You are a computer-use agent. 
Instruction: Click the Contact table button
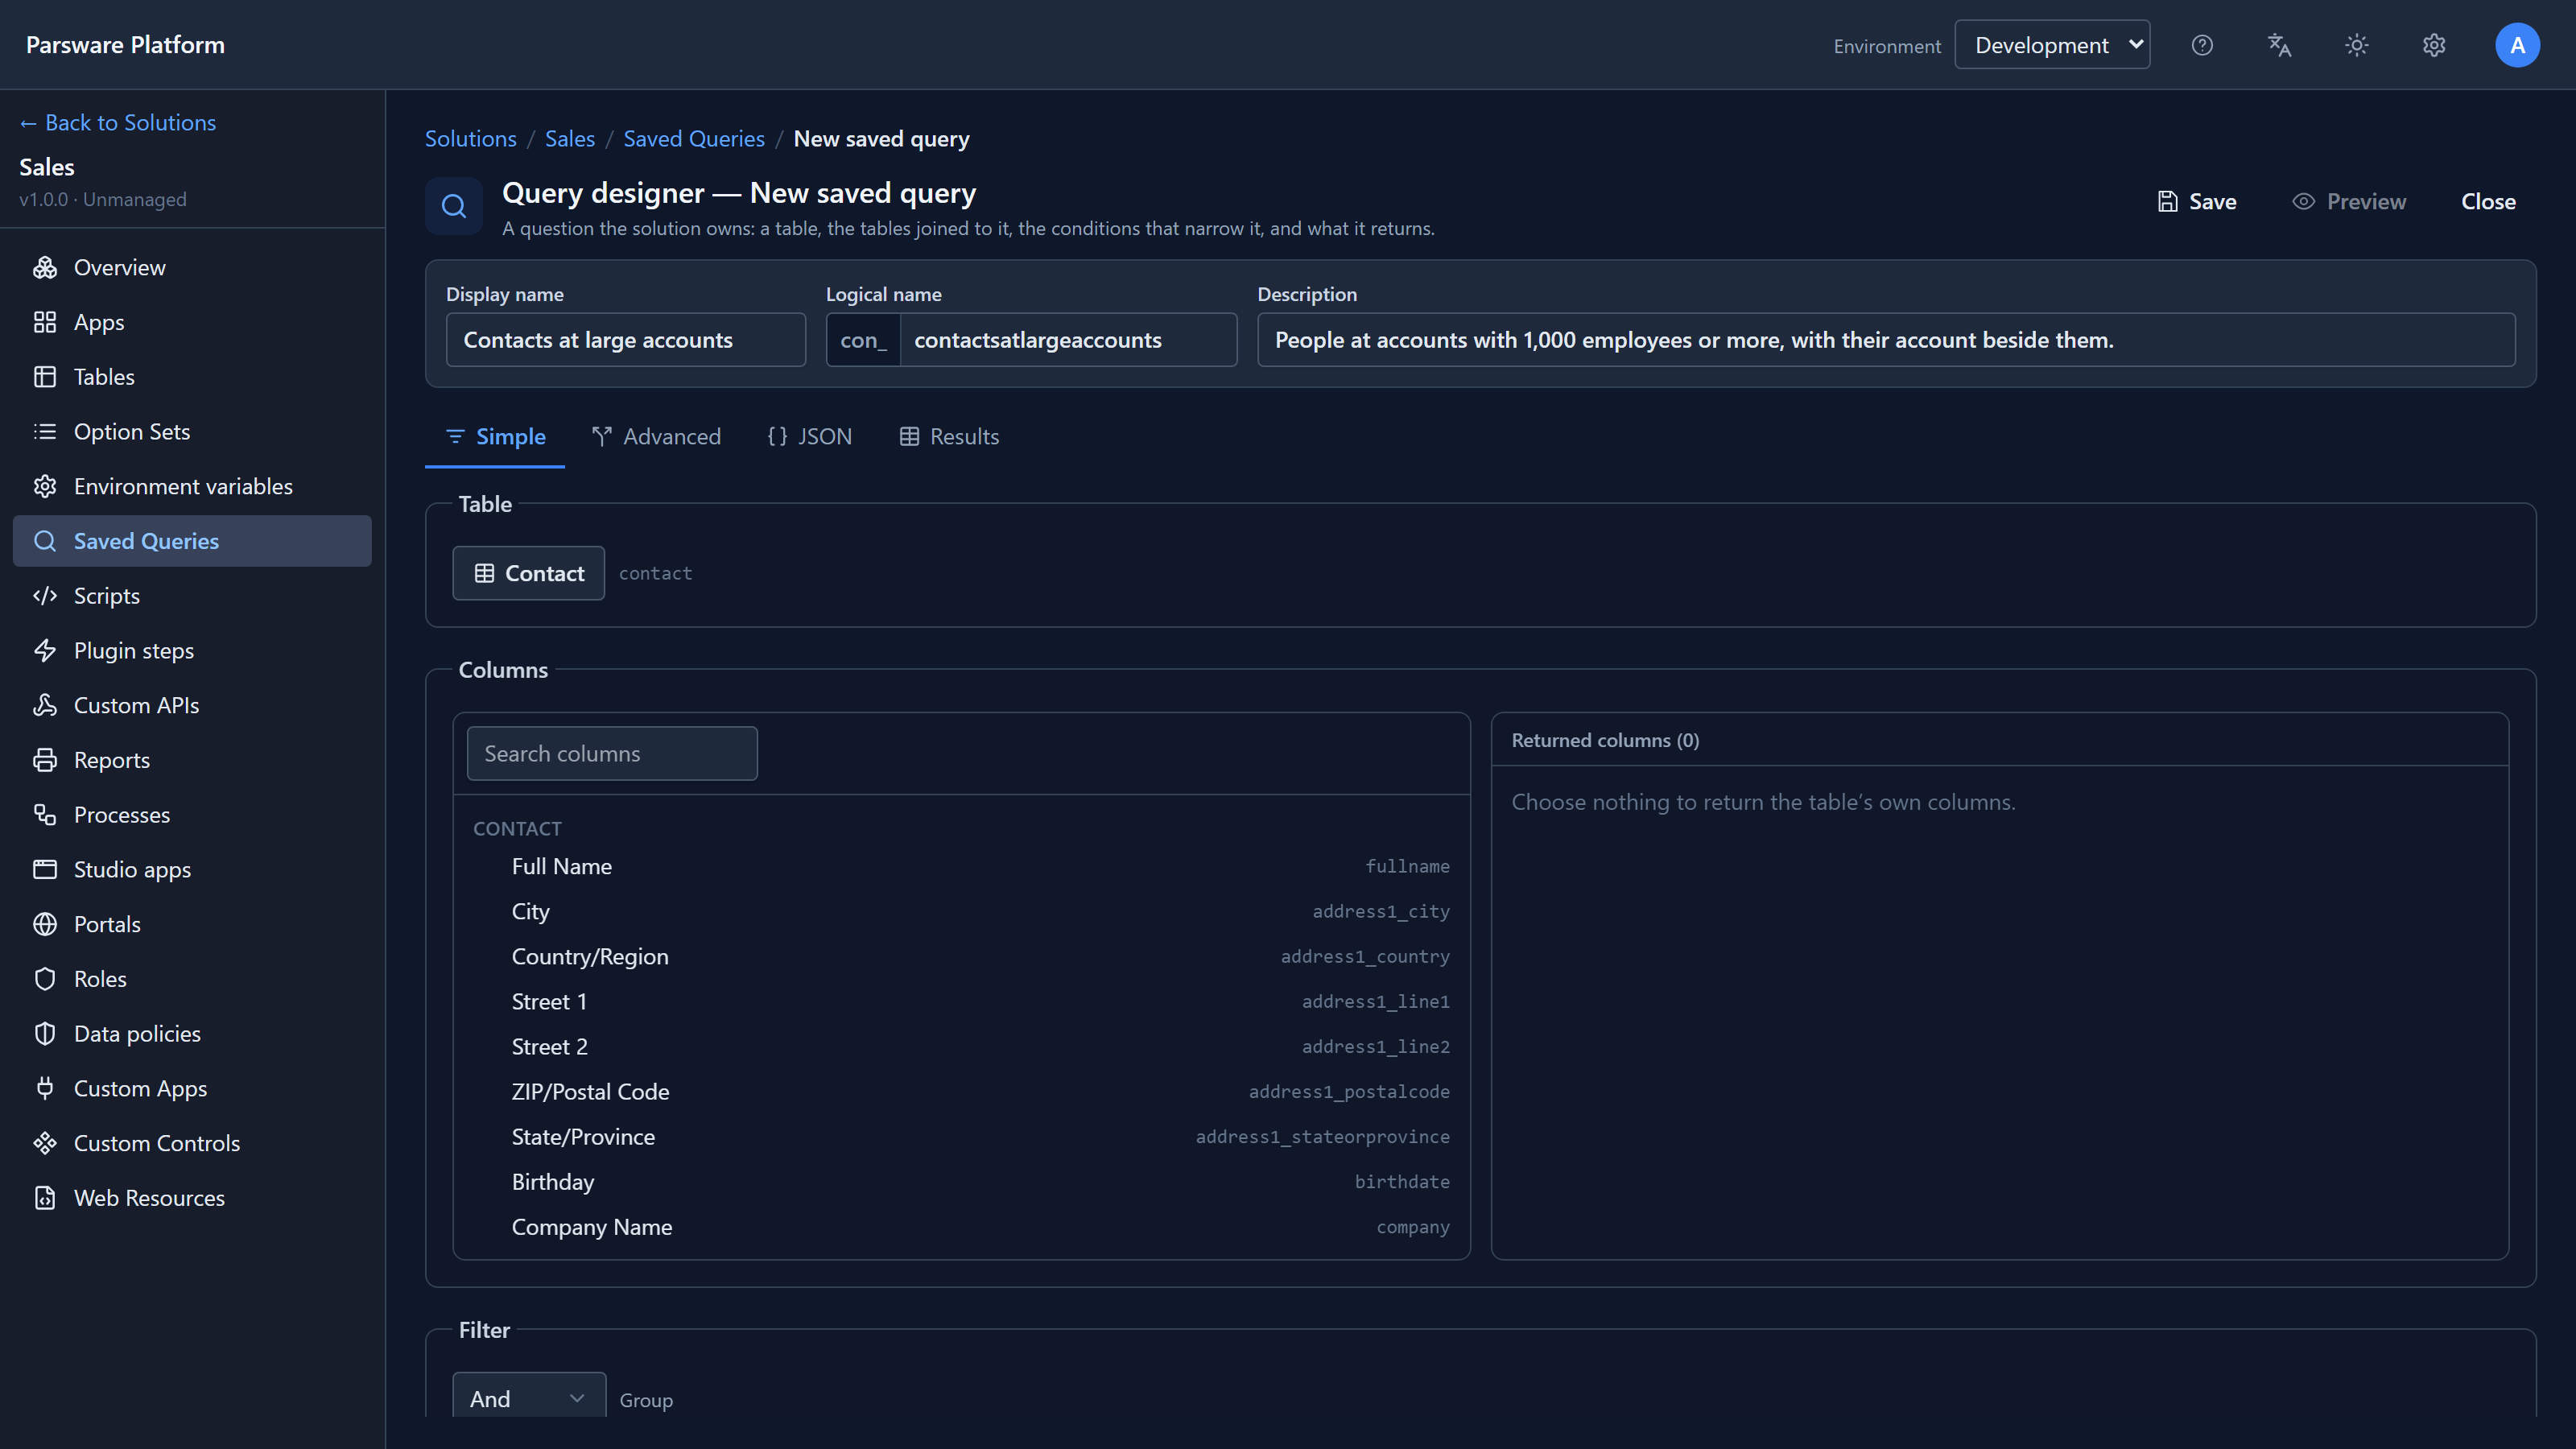[528, 573]
